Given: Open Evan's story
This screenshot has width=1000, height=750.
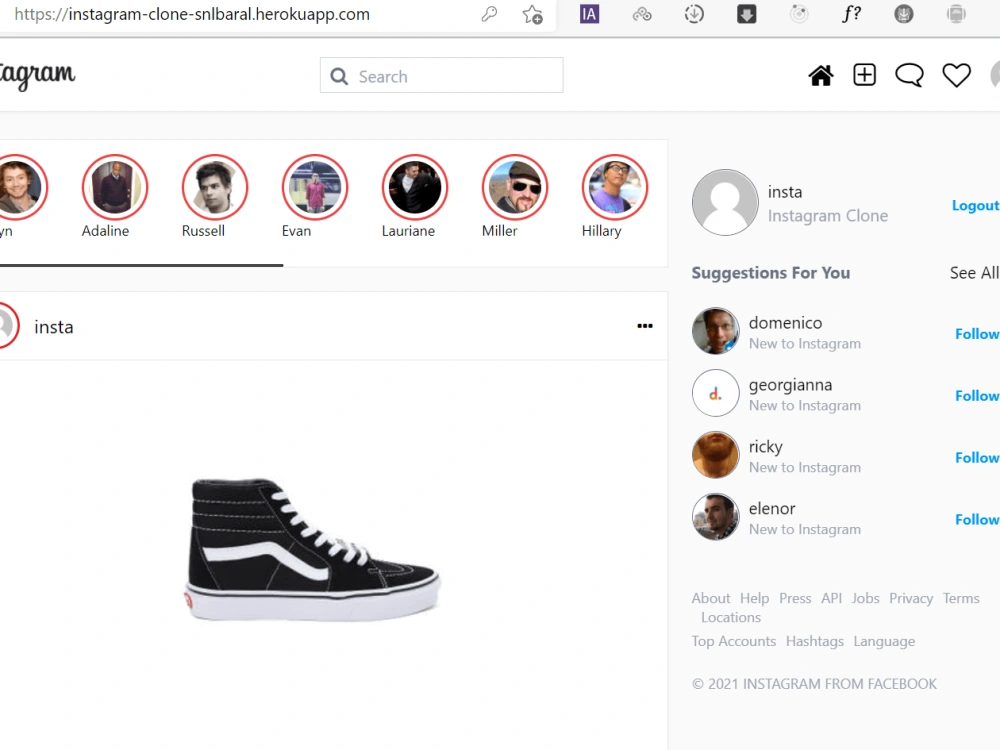Looking at the screenshot, I should pyautogui.click(x=315, y=187).
